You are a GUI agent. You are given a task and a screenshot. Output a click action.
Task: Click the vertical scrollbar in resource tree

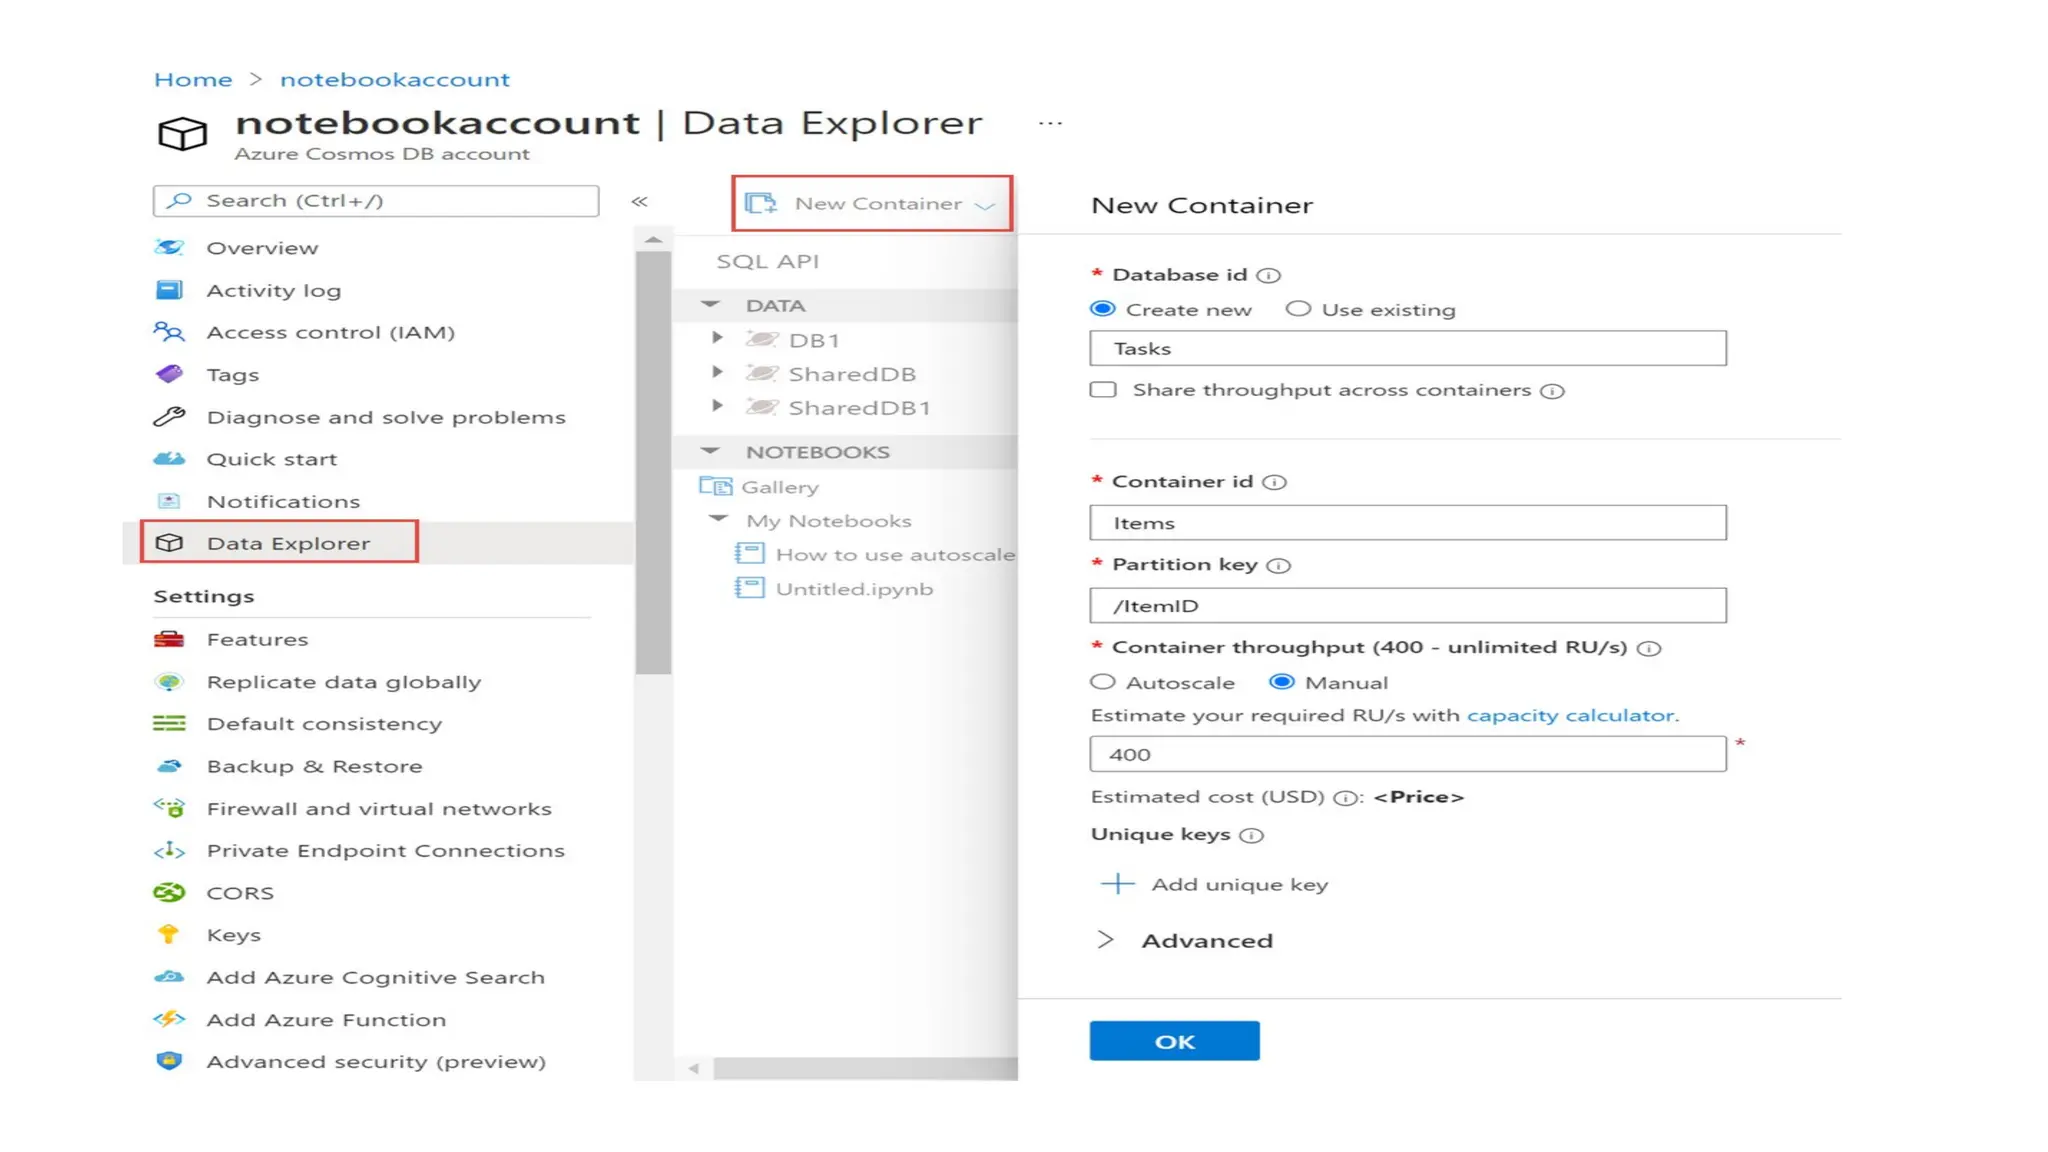(653, 460)
